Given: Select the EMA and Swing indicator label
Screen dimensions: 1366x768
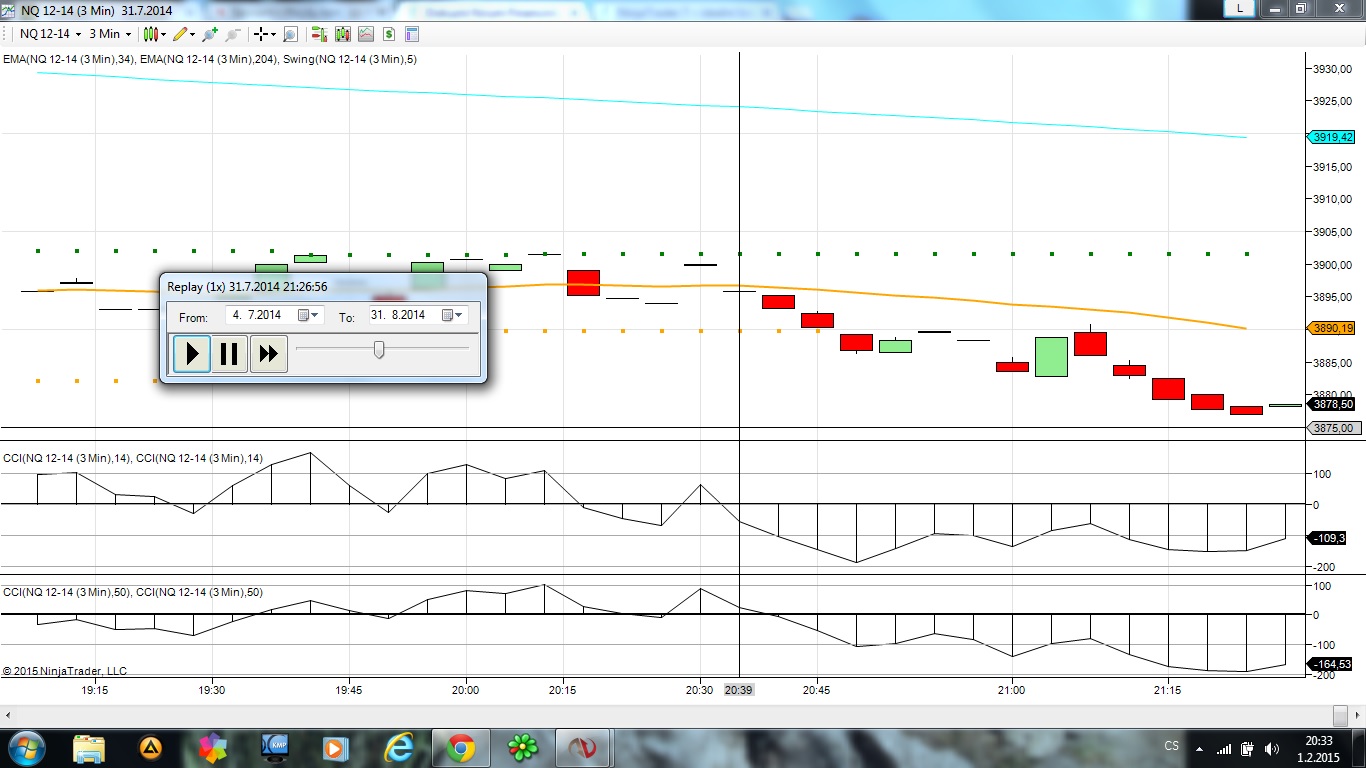Looking at the screenshot, I should (210, 60).
